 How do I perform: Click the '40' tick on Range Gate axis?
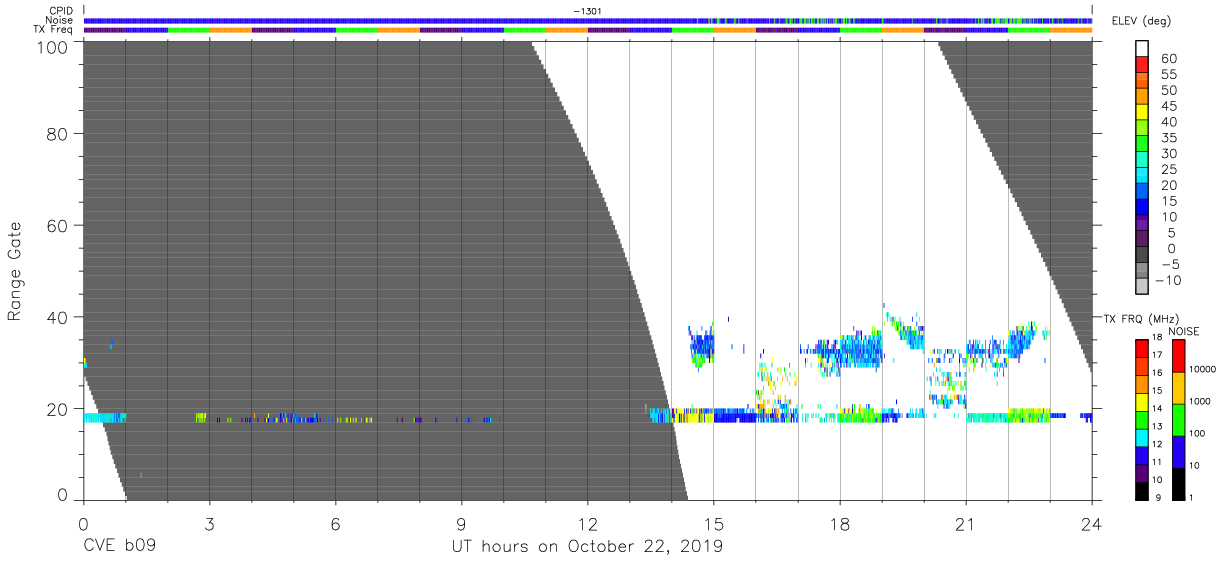click(56, 317)
